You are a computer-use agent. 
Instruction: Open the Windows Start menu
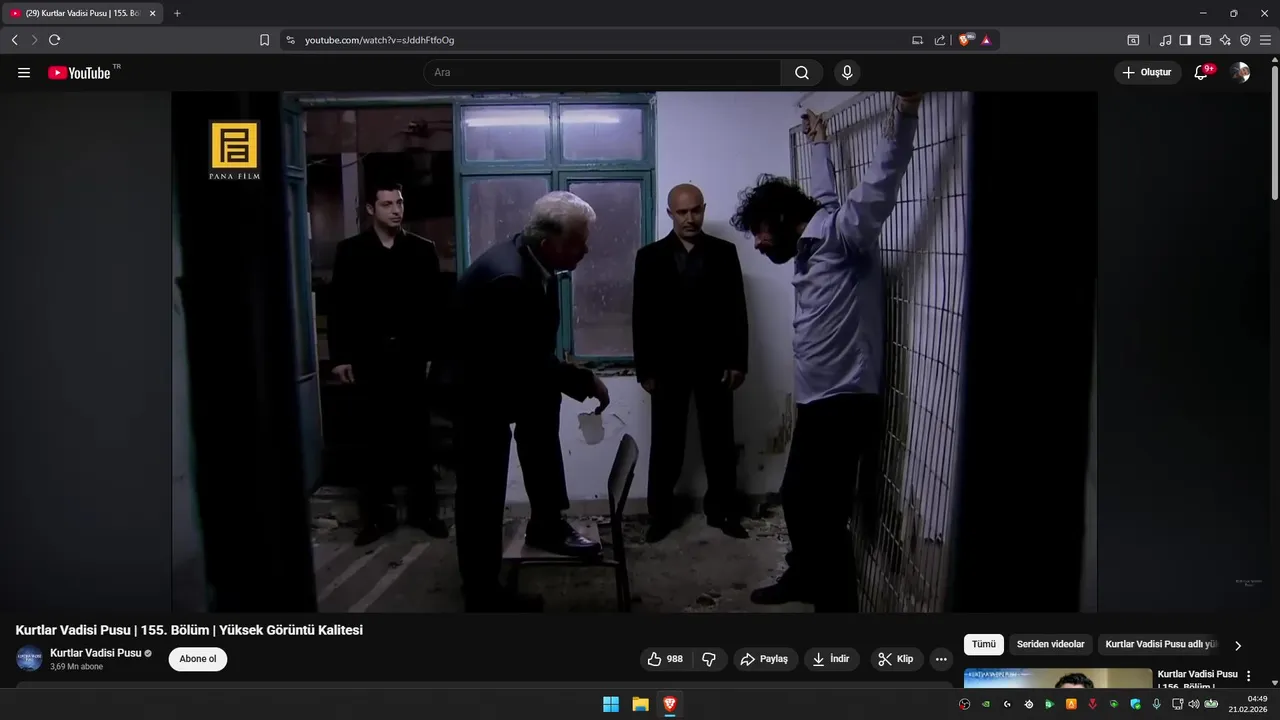(x=611, y=704)
